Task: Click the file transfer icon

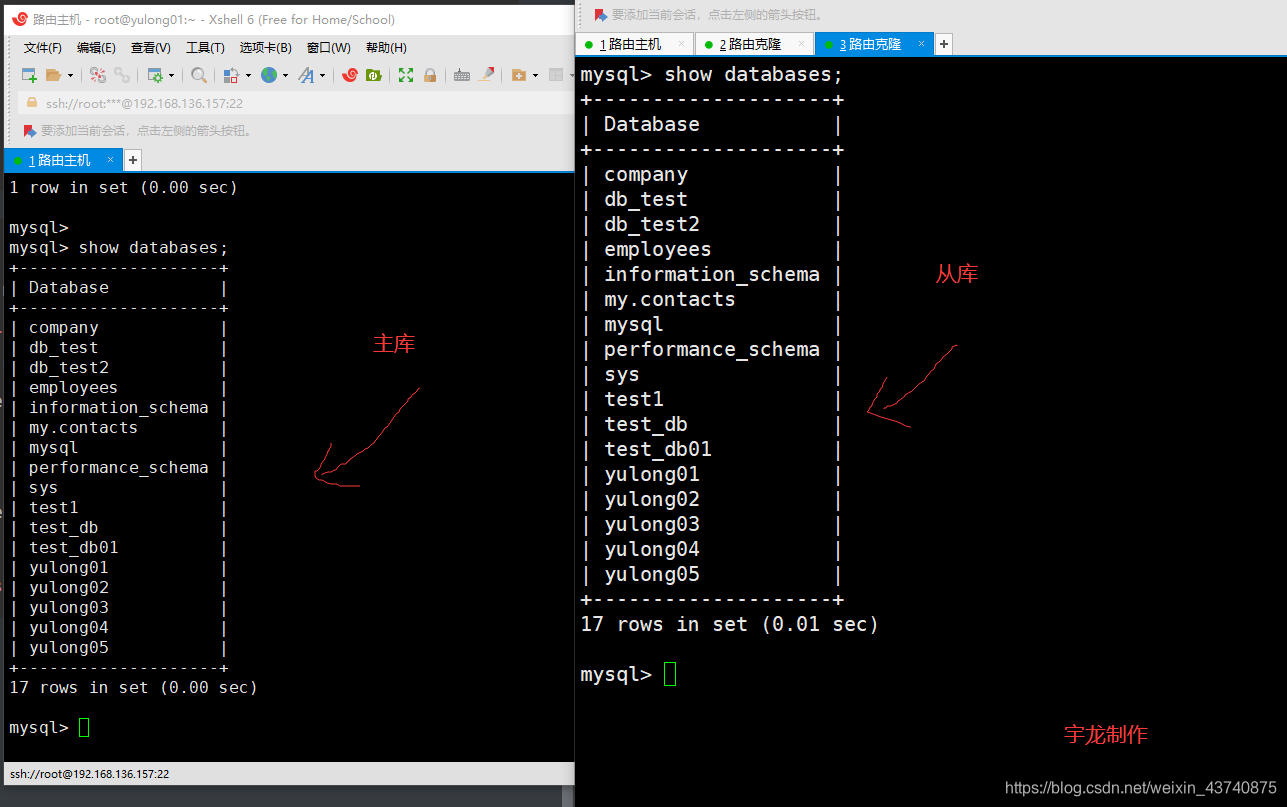Action: coord(231,75)
